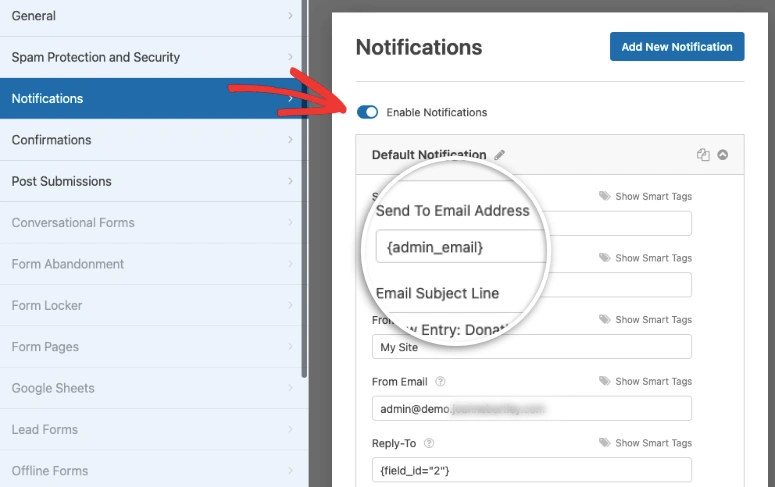The image size is (775, 487).
Task: Click the duplicate notification icon
Action: coord(703,155)
